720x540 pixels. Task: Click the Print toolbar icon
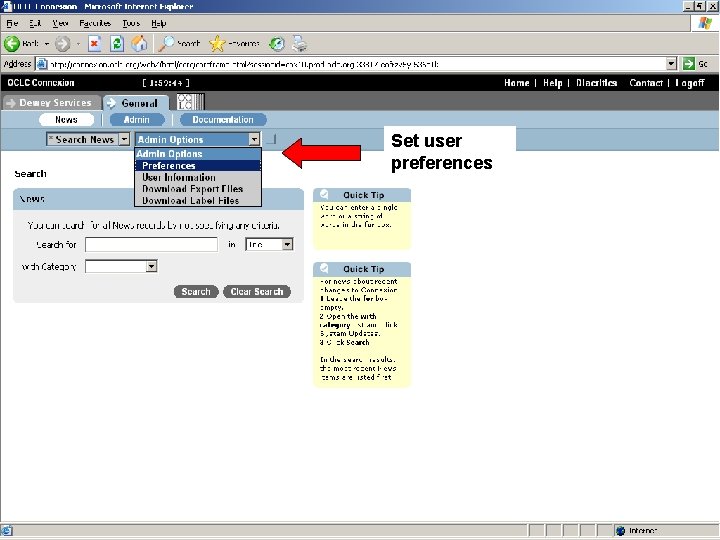point(299,44)
